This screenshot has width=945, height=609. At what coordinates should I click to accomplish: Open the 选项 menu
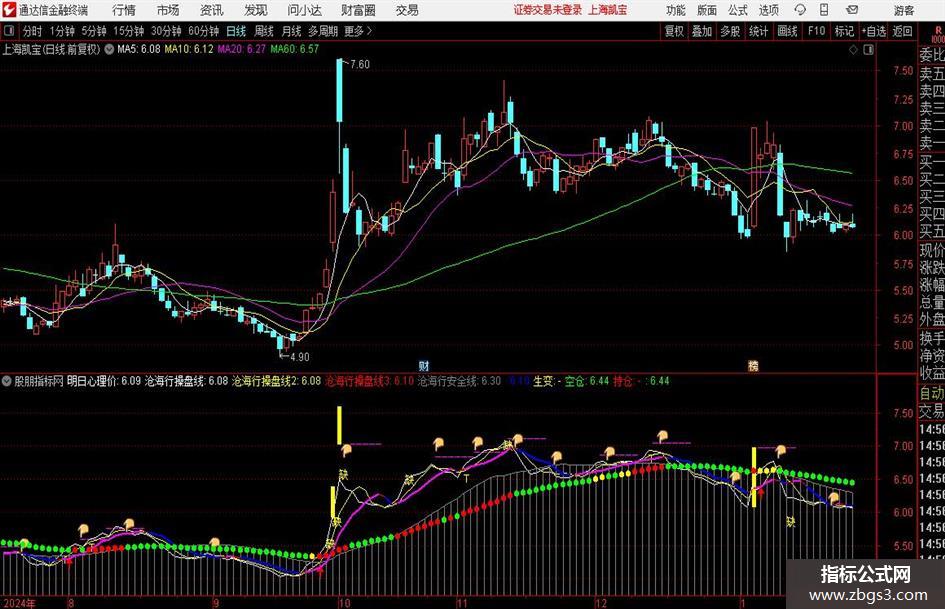(768, 10)
